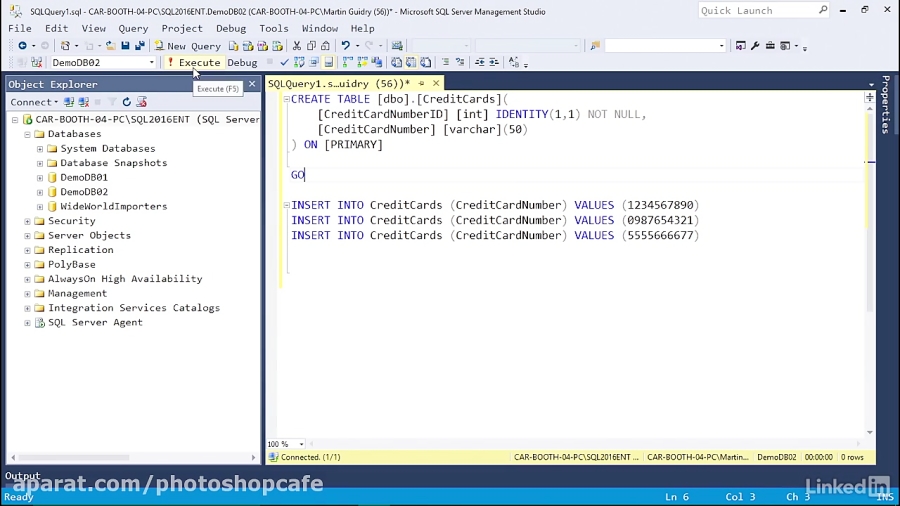Toggle Results to File icon
This screenshot has height=506, width=900.
point(425,63)
